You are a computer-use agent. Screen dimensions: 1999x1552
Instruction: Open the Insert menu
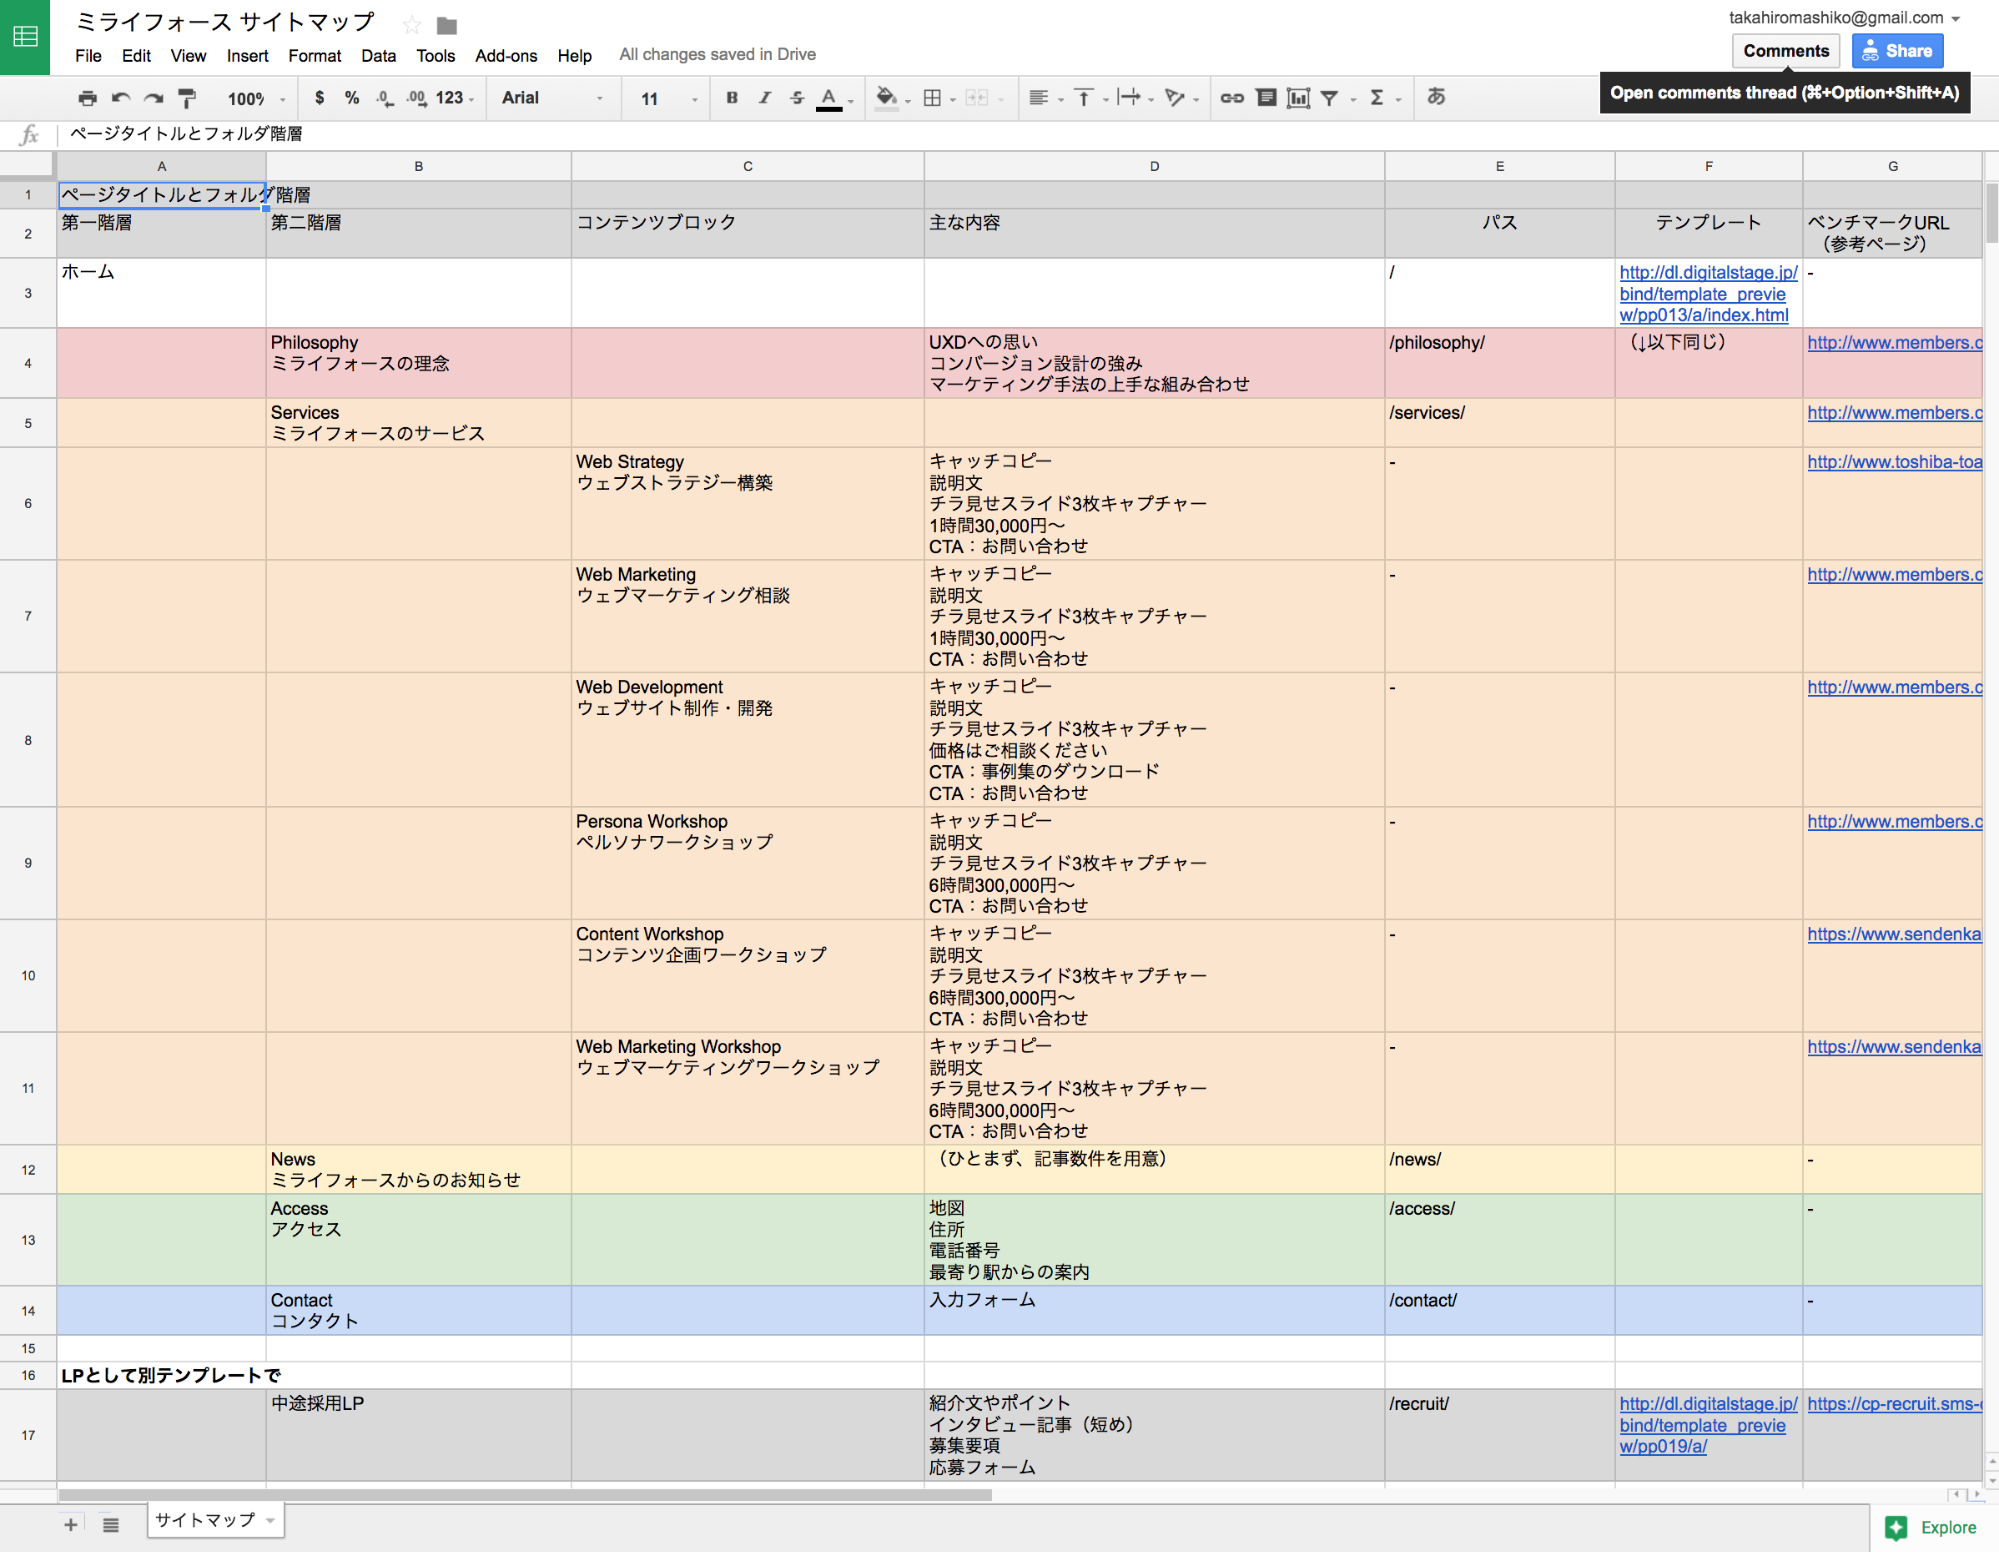click(247, 56)
